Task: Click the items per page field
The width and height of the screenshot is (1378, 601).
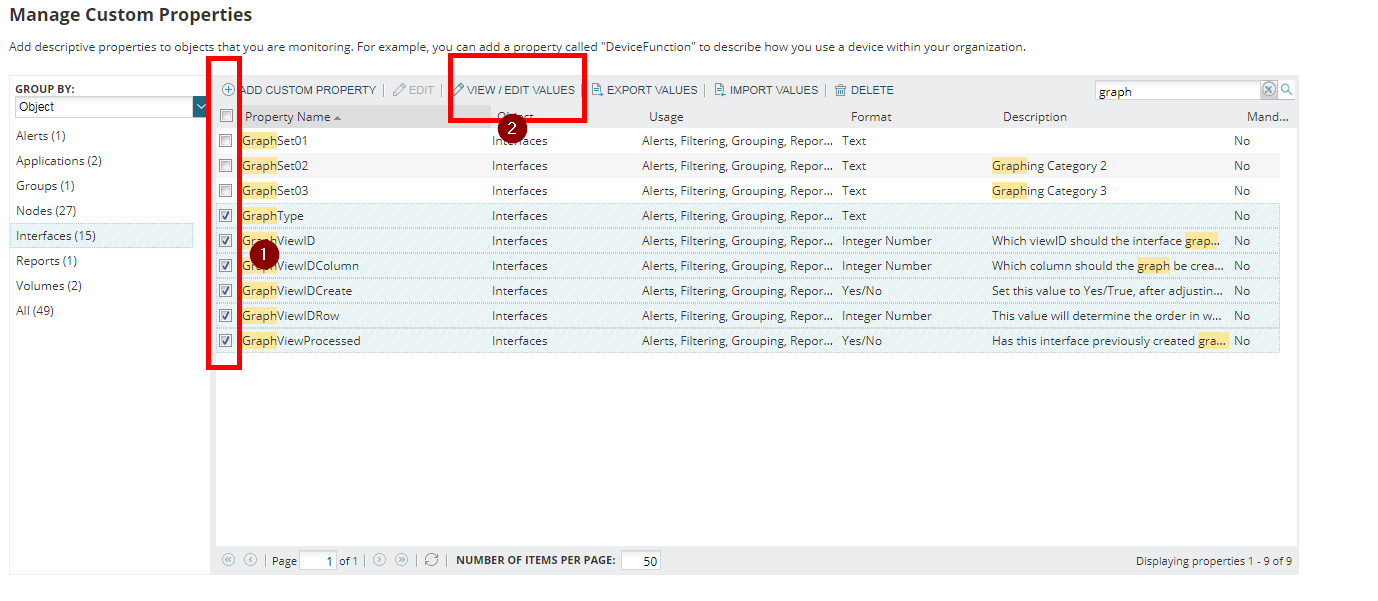Action: tap(640, 561)
